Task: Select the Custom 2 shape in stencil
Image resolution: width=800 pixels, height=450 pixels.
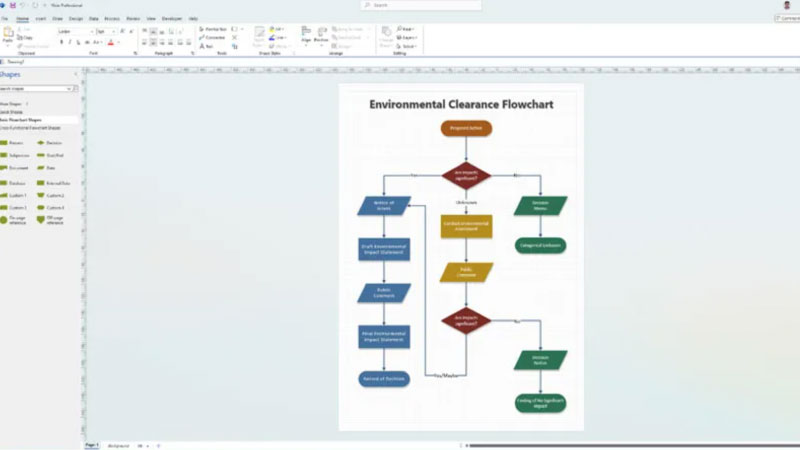Action: pyautogui.click(x=51, y=195)
